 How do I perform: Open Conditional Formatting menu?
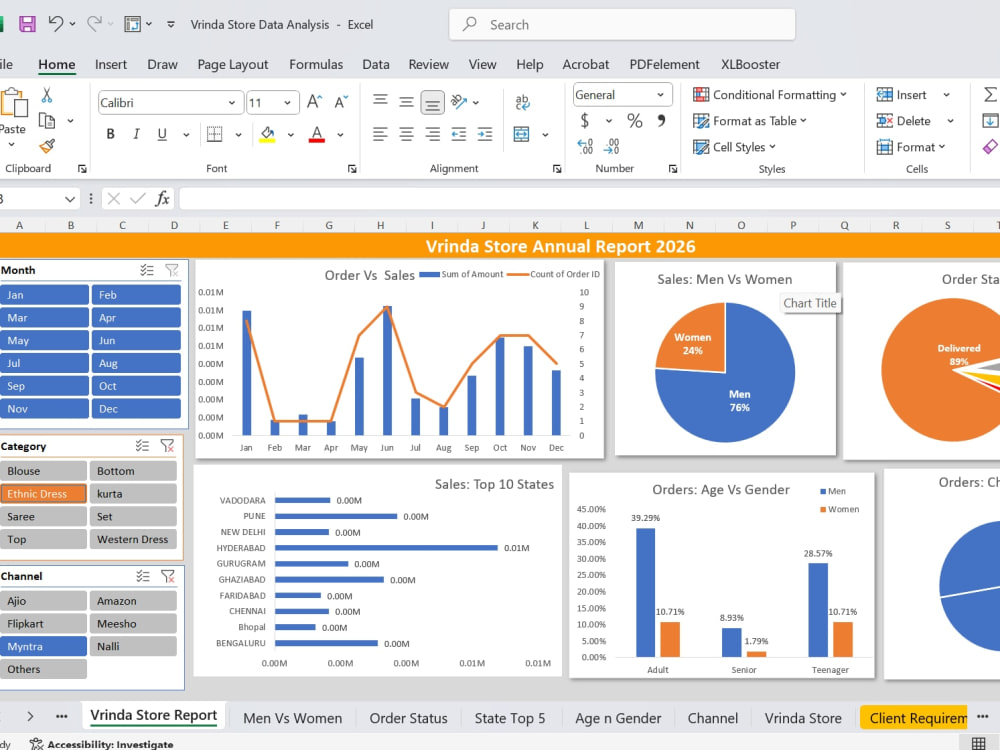pyautogui.click(x=770, y=94)
